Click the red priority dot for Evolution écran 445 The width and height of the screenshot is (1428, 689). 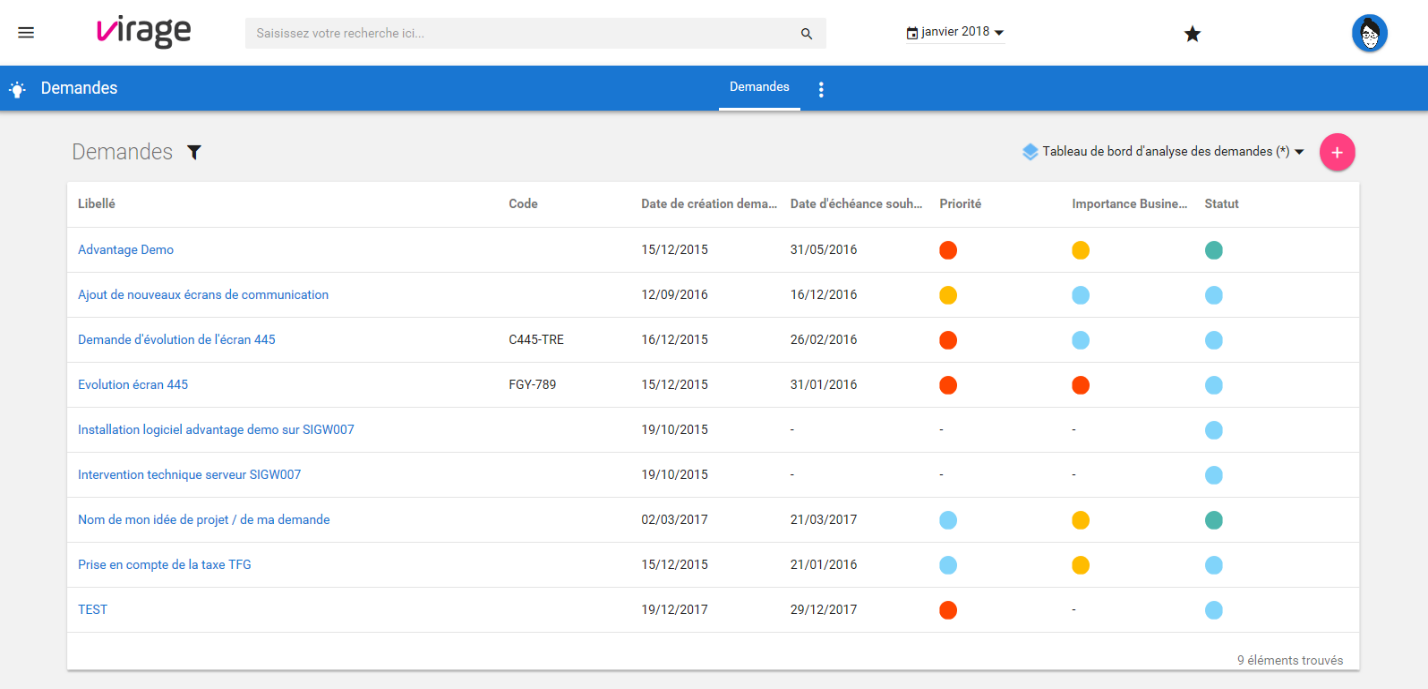click(x=948, y=384)
